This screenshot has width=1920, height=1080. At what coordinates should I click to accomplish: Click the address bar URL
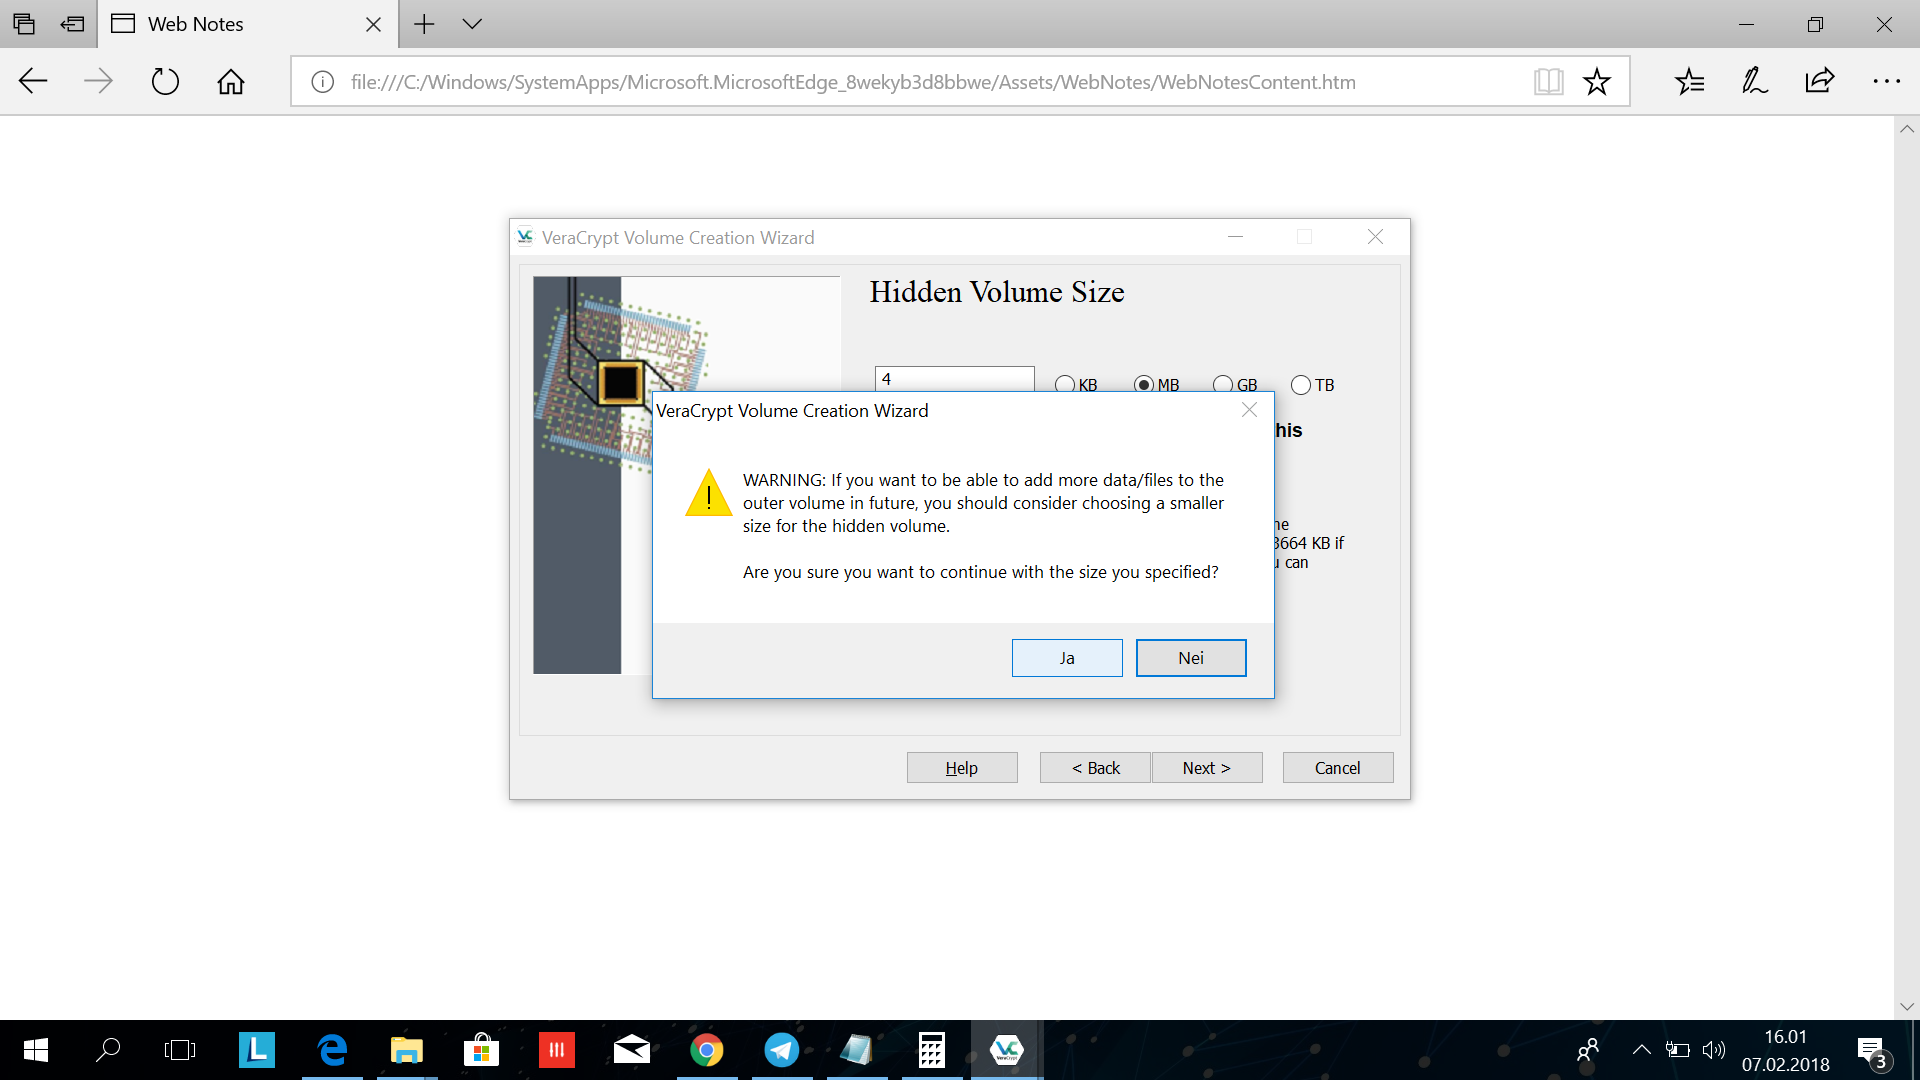click(853, 82)
